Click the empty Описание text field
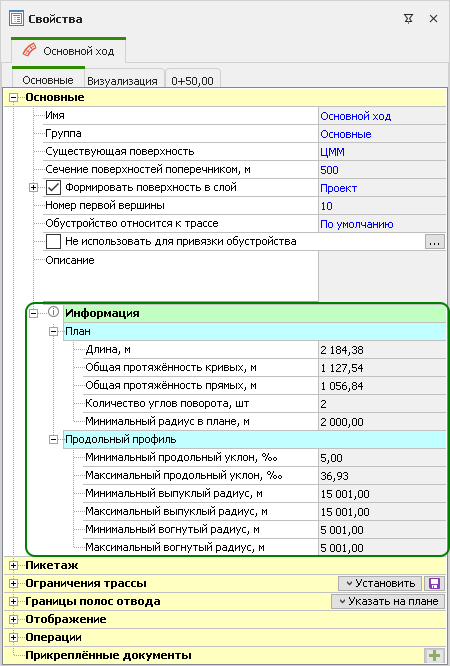450x666 pixels. coord(382,276)
